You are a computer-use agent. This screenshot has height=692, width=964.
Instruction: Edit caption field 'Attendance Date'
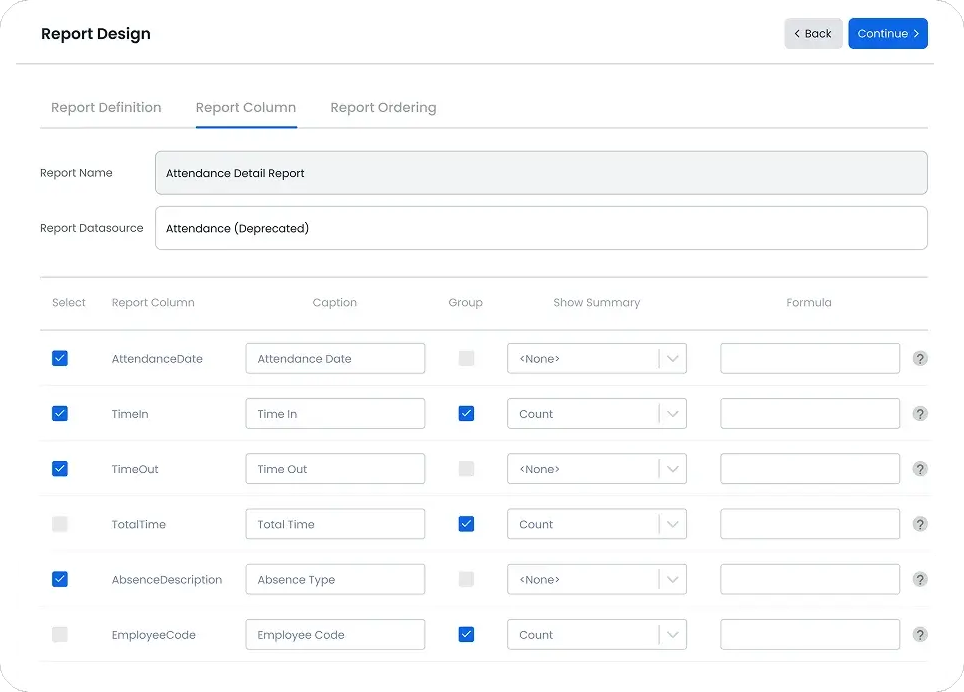coord(335,358)
